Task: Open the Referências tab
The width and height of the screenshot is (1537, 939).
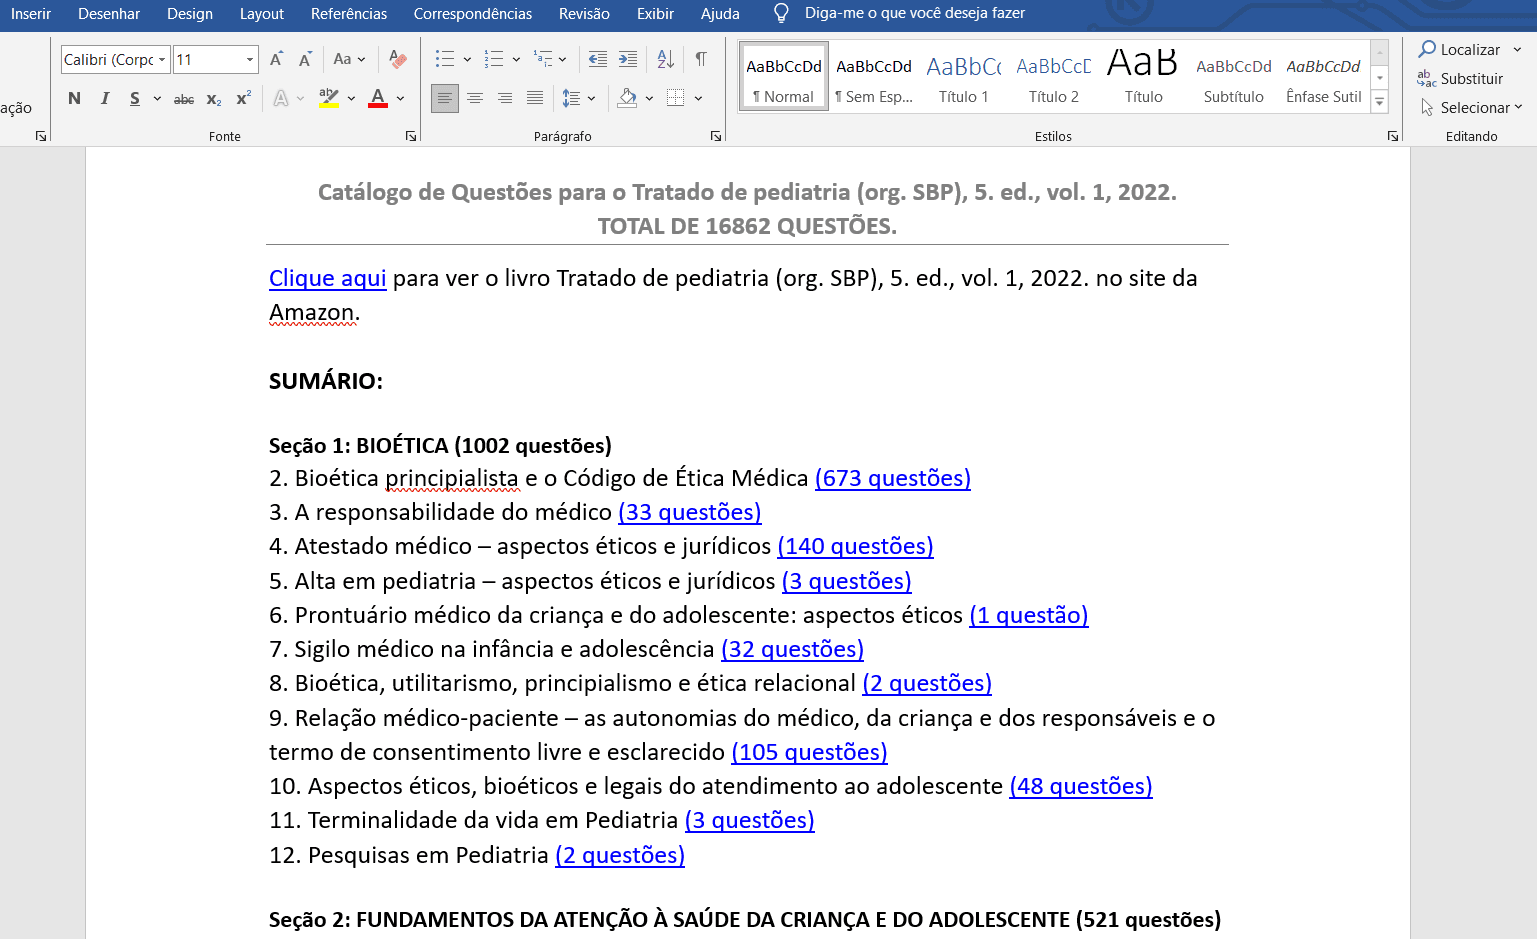Action: [x=349, y=14]
